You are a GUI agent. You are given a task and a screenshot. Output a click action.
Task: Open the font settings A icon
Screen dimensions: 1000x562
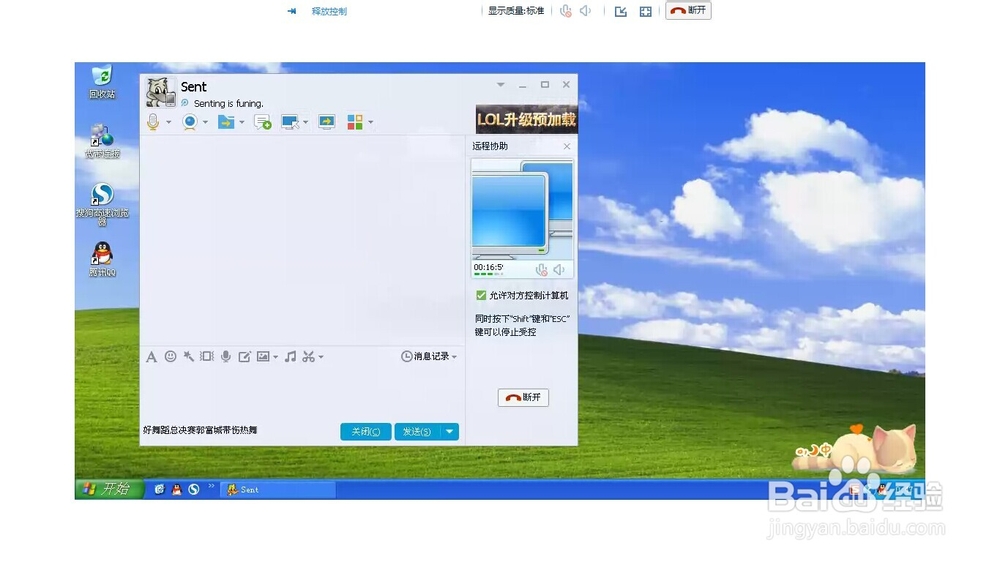pyautogui.click(x=151, y=357)
